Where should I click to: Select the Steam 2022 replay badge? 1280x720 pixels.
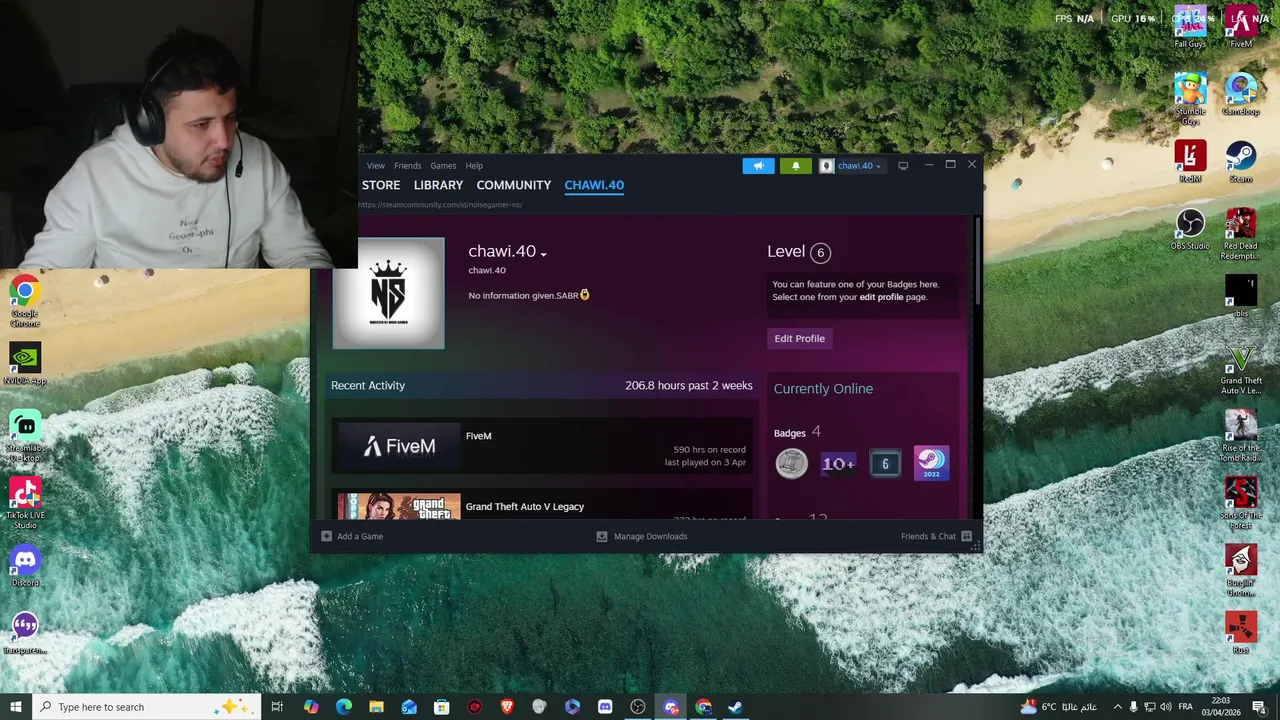coord(931,463)
